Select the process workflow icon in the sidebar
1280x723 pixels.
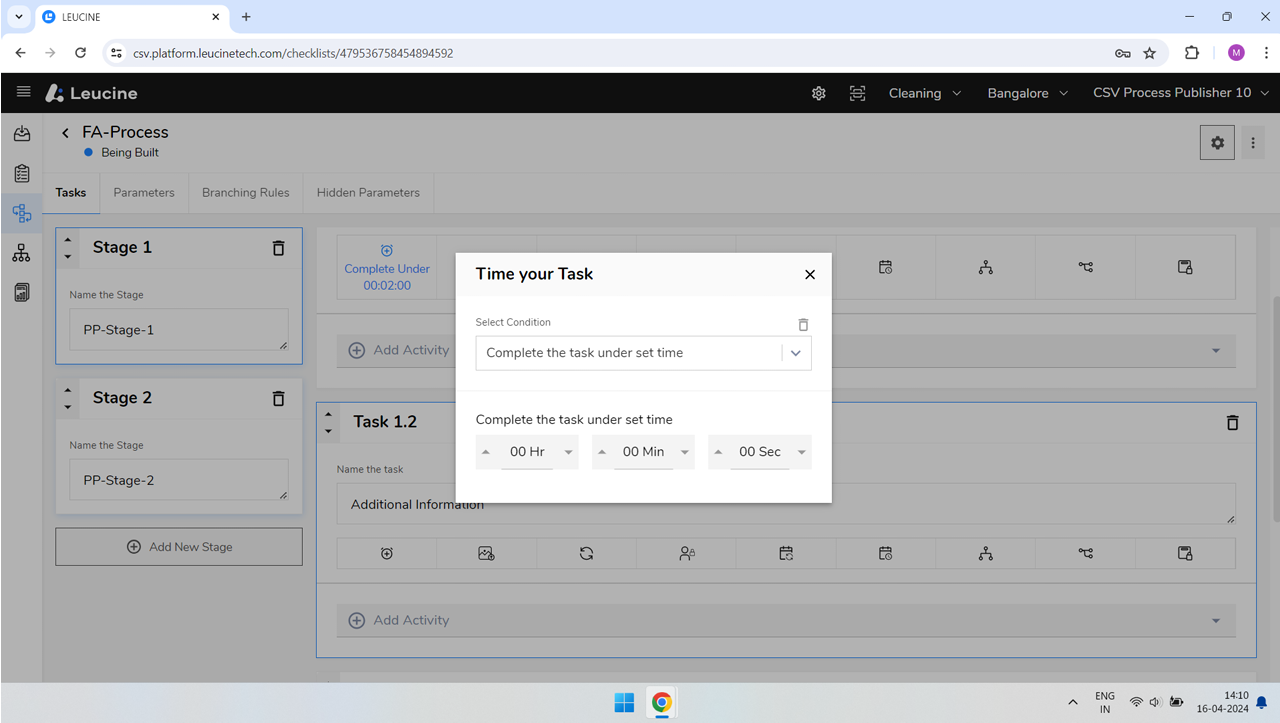(21, 213)
